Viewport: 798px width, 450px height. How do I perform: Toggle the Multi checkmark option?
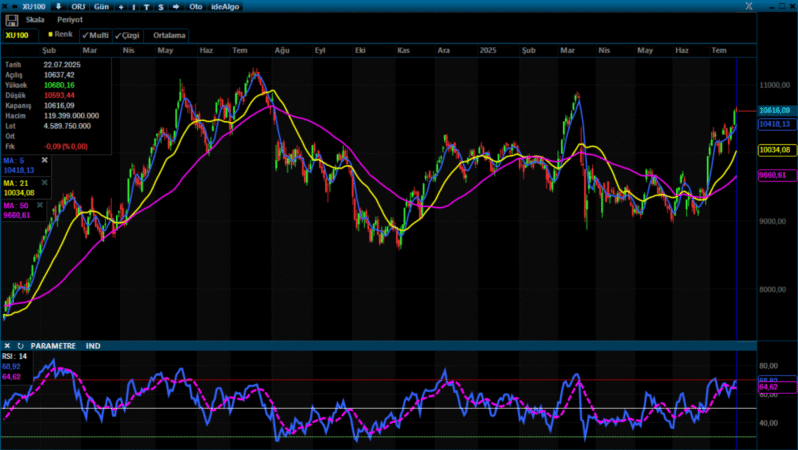pos(96,35)
